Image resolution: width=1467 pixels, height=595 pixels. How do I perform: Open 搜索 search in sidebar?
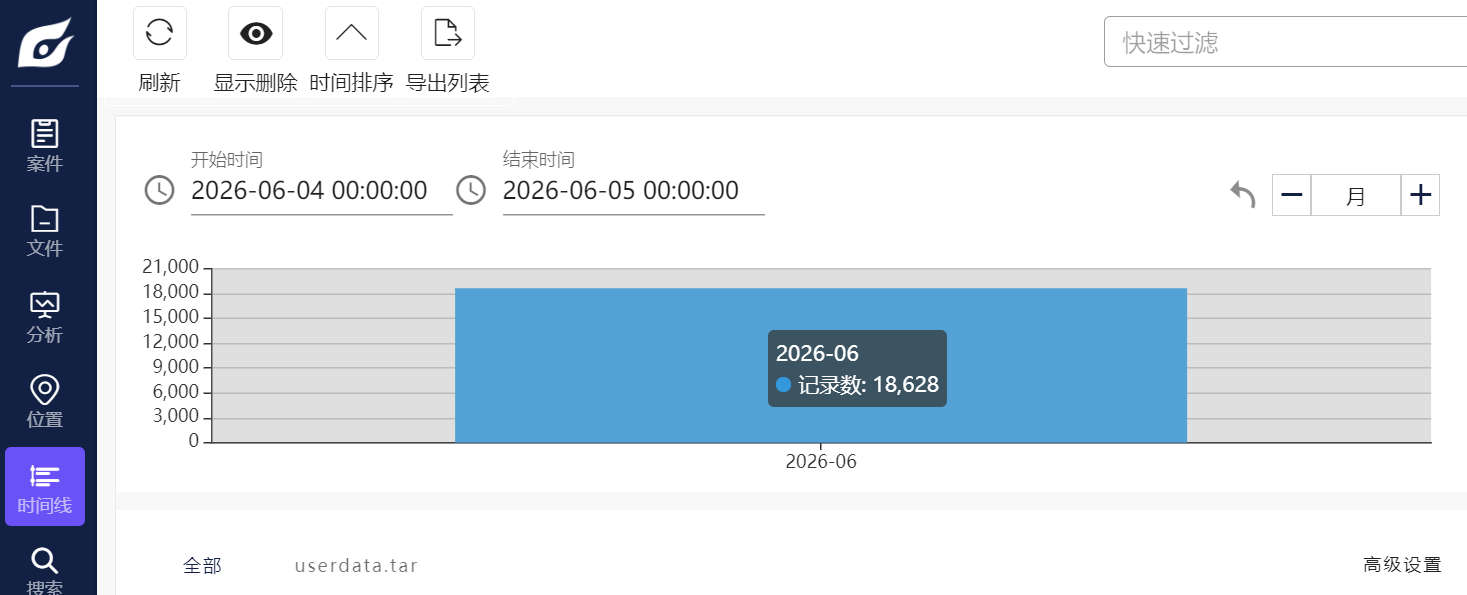coord(45,570)
